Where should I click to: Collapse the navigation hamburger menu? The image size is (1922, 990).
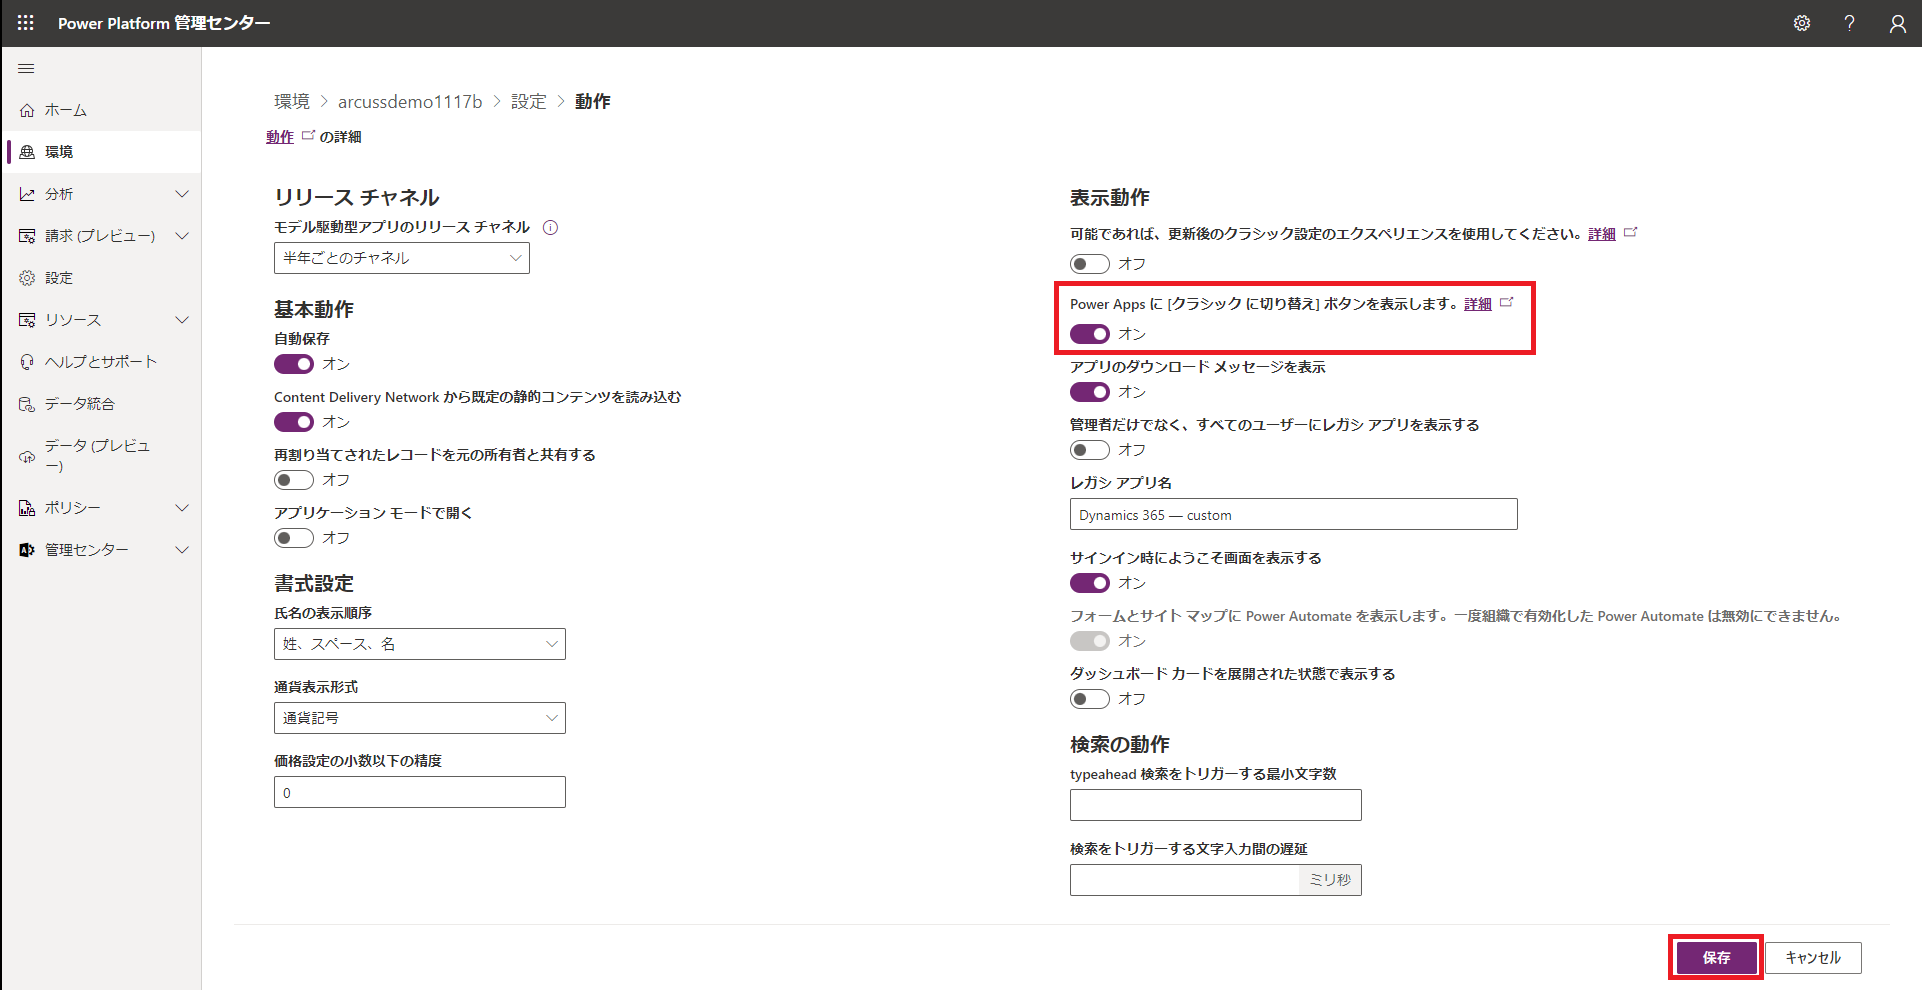point(26,68)
